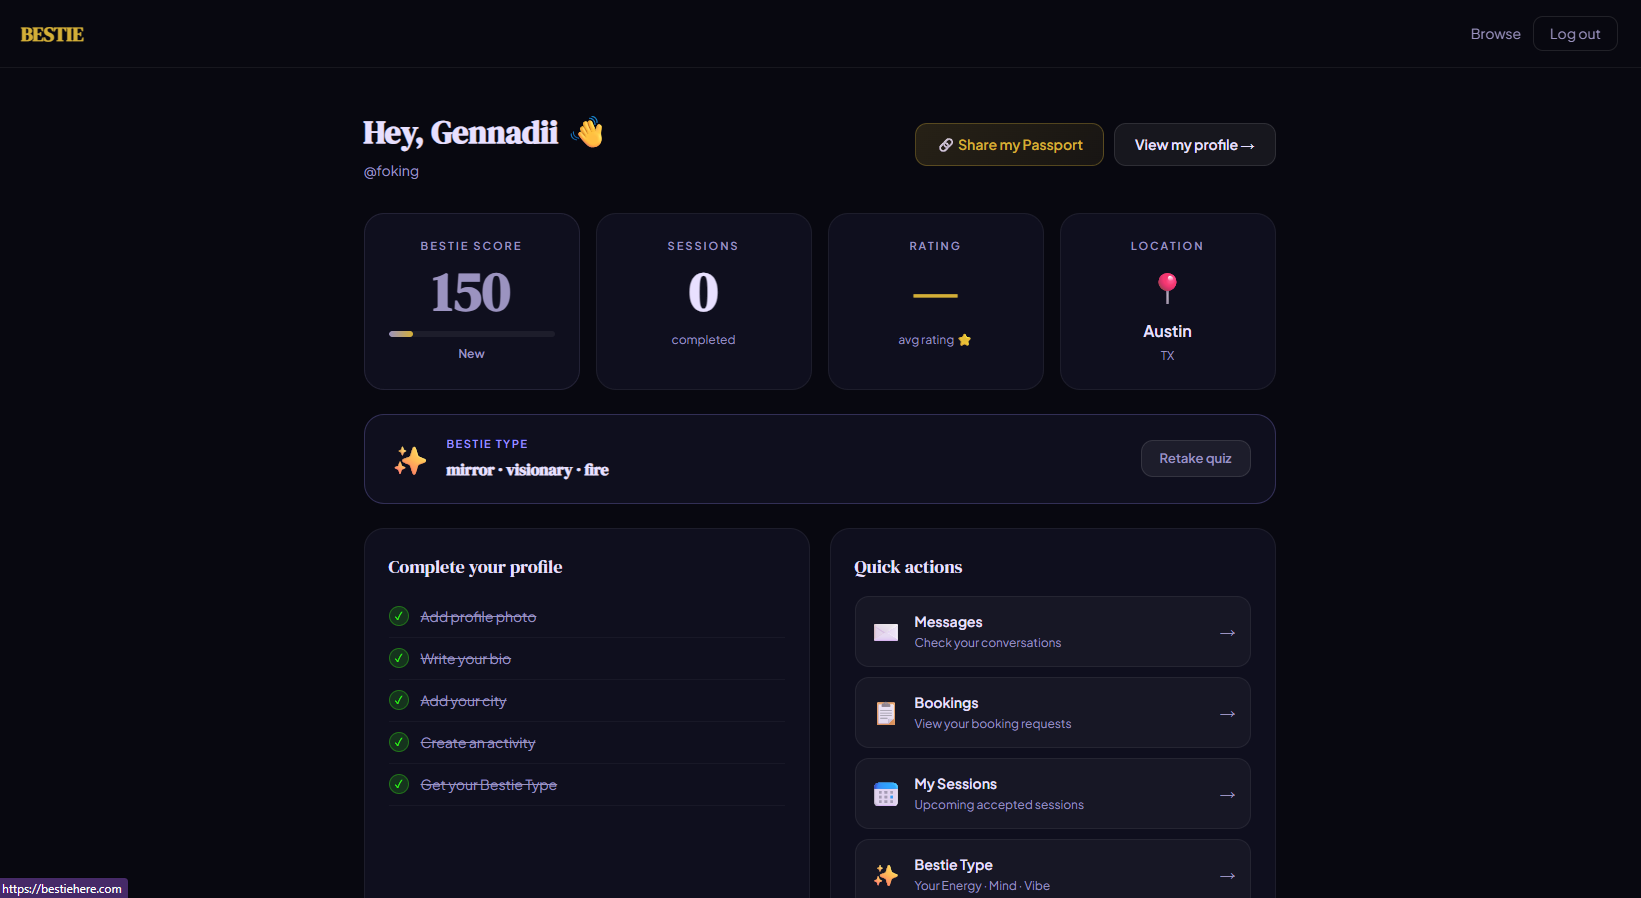Open Messages quick action
Image resolution: width=1641 pixels, height=898 pixels.
coord(1052,632)
